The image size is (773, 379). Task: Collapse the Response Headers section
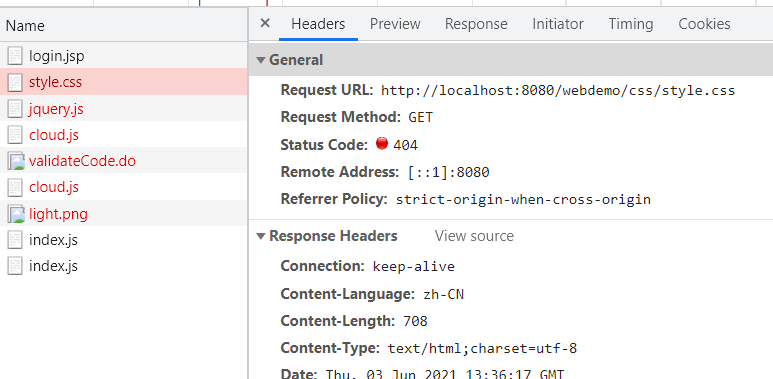tap(261, 236)
